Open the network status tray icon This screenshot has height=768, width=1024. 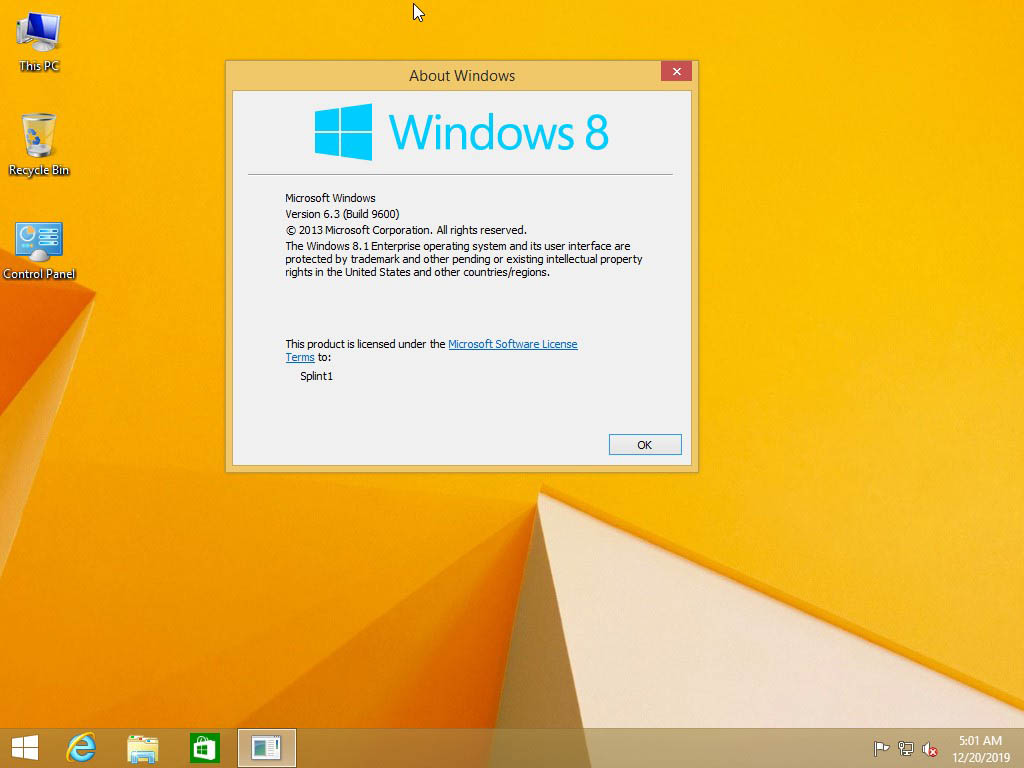(906, 748)
